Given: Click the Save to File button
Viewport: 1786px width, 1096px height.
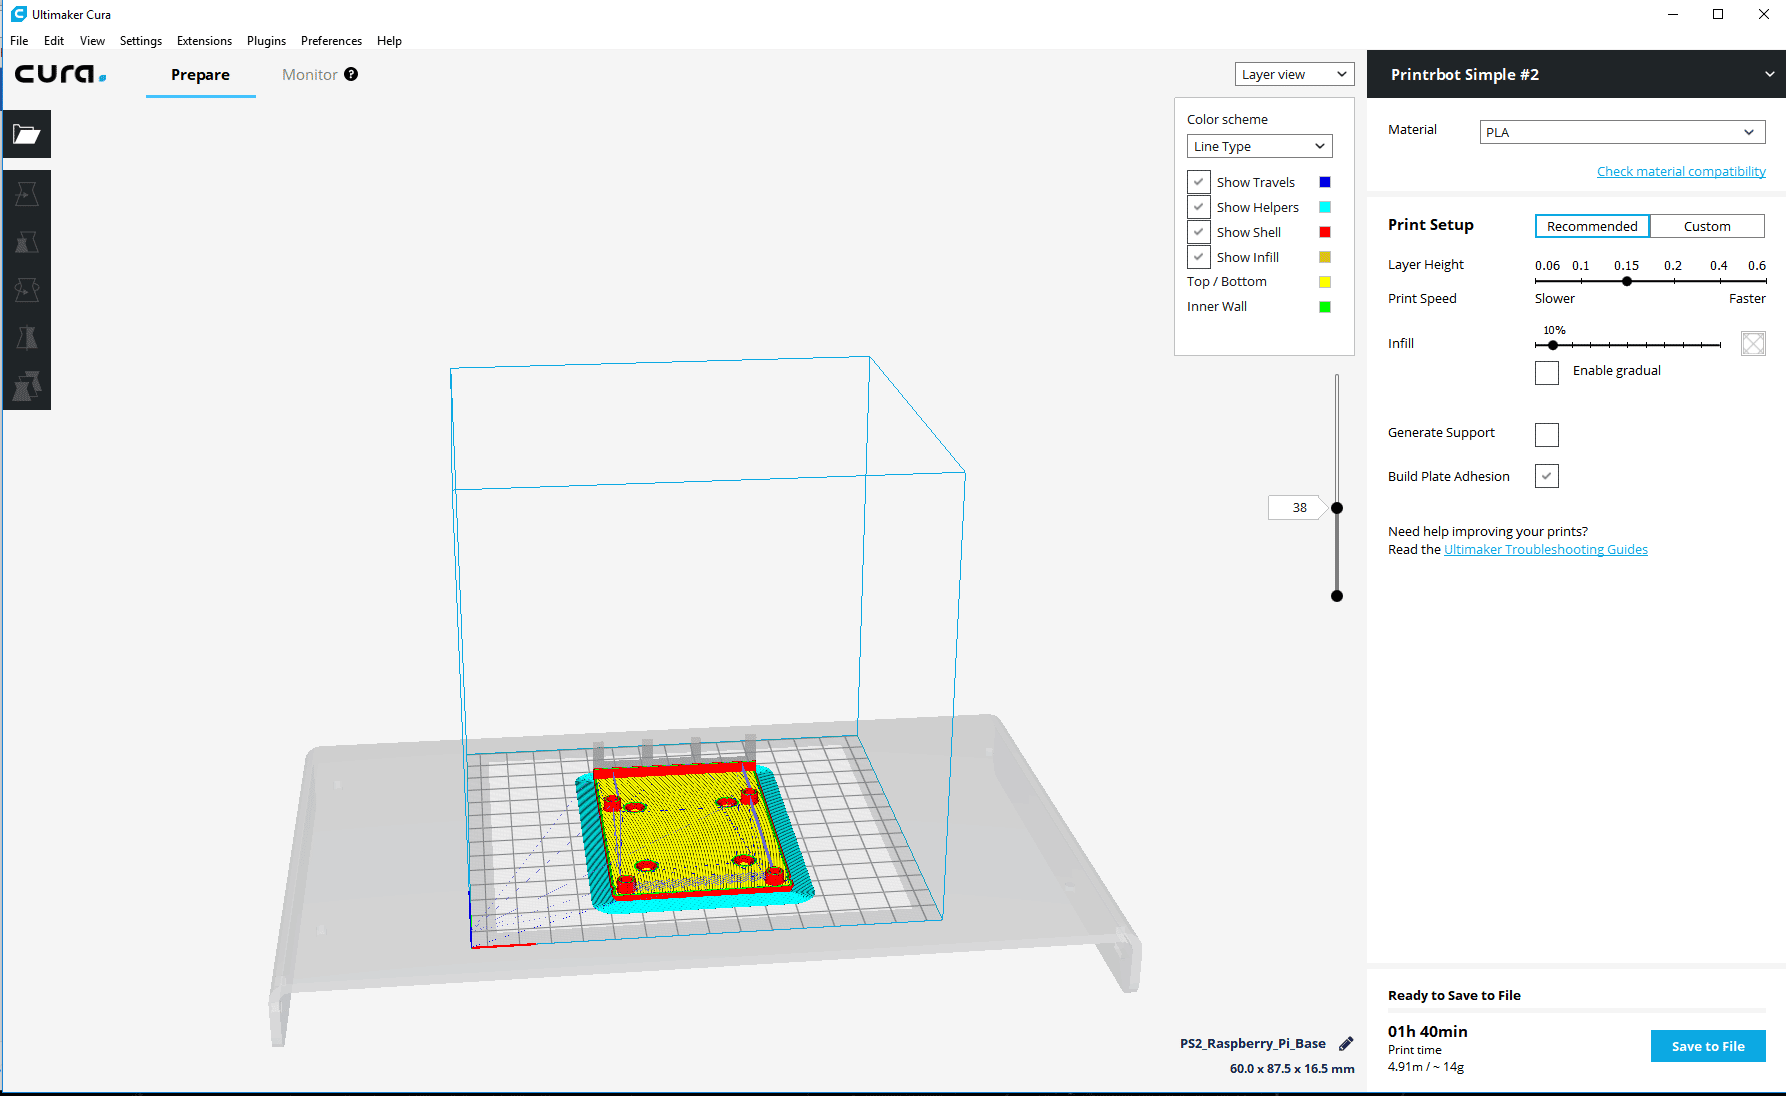Looking at the screenshot, I should click(x=1708, y=1046).
